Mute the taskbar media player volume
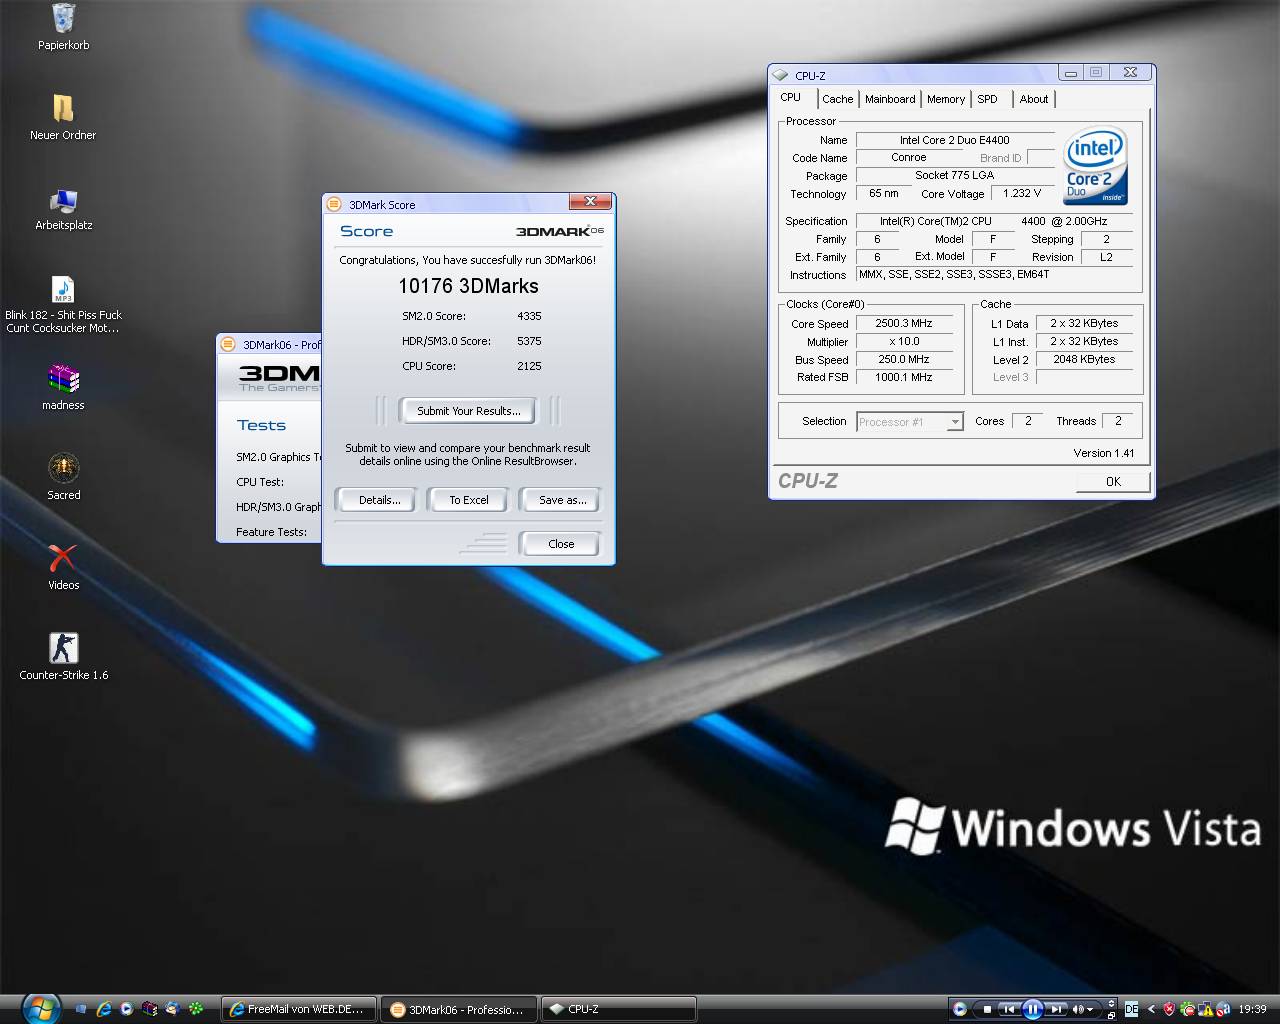 point(1078,1009)
